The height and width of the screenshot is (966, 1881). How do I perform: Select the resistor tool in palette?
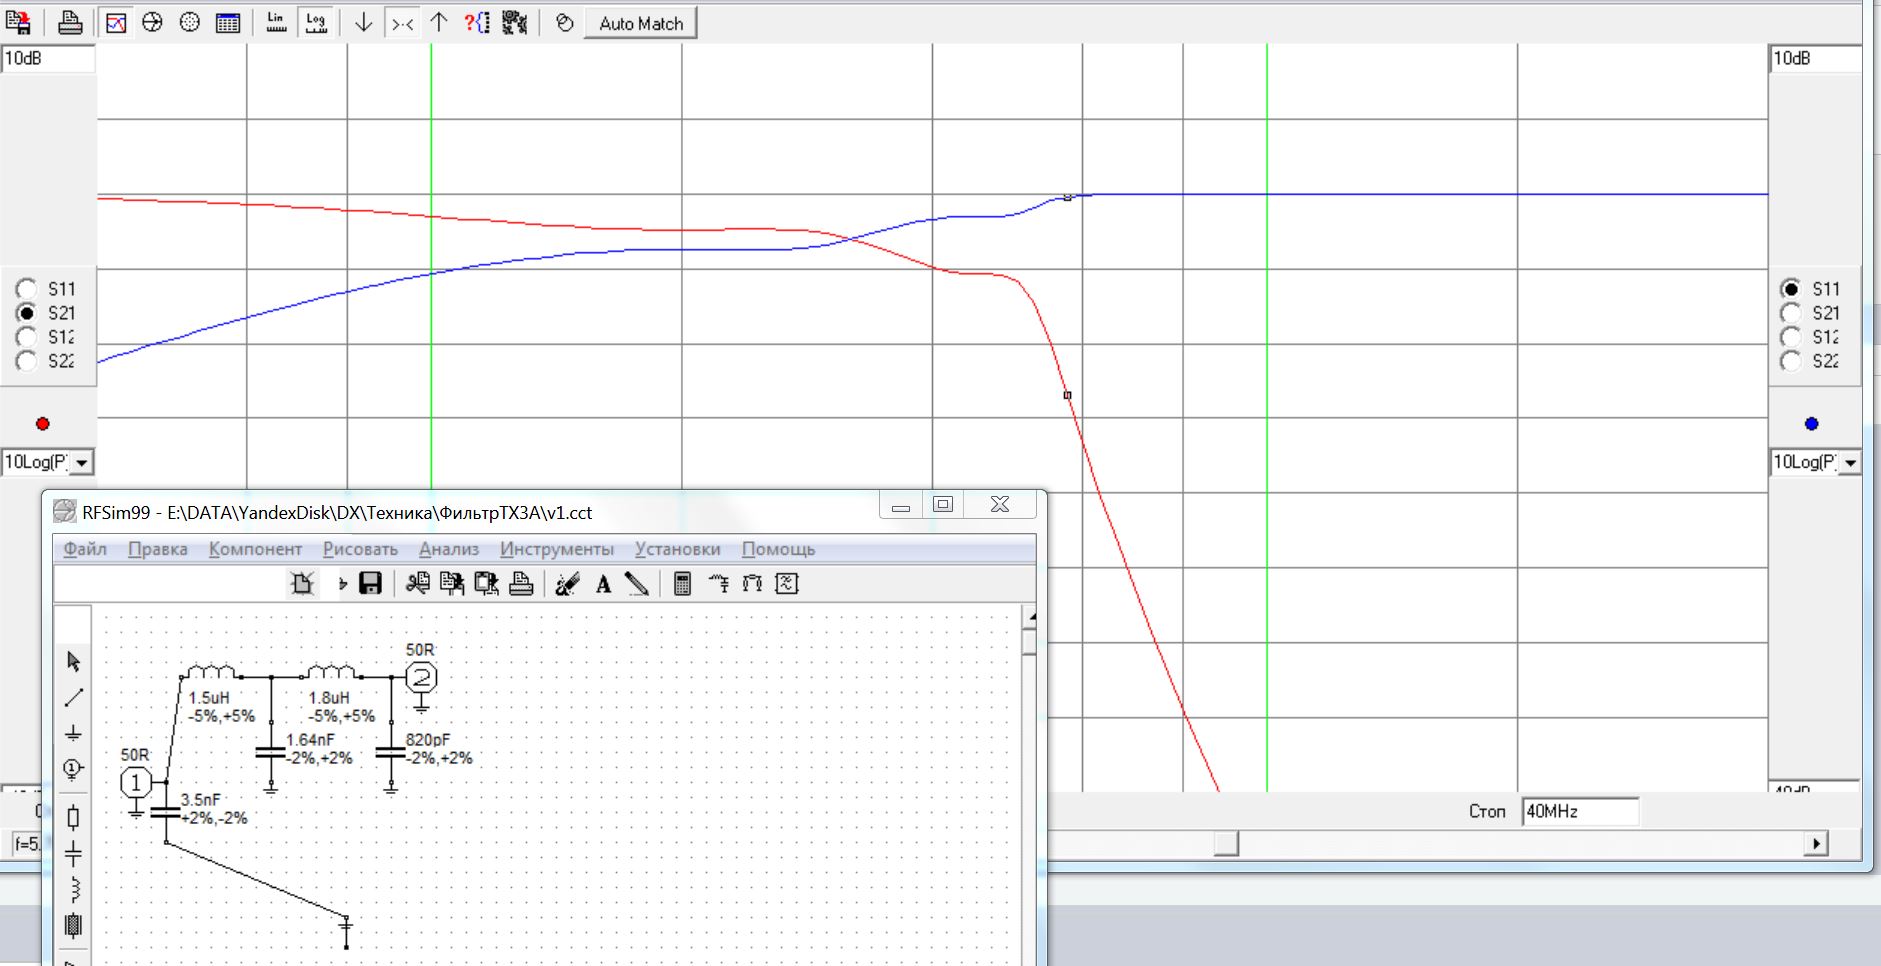(73, 818)
